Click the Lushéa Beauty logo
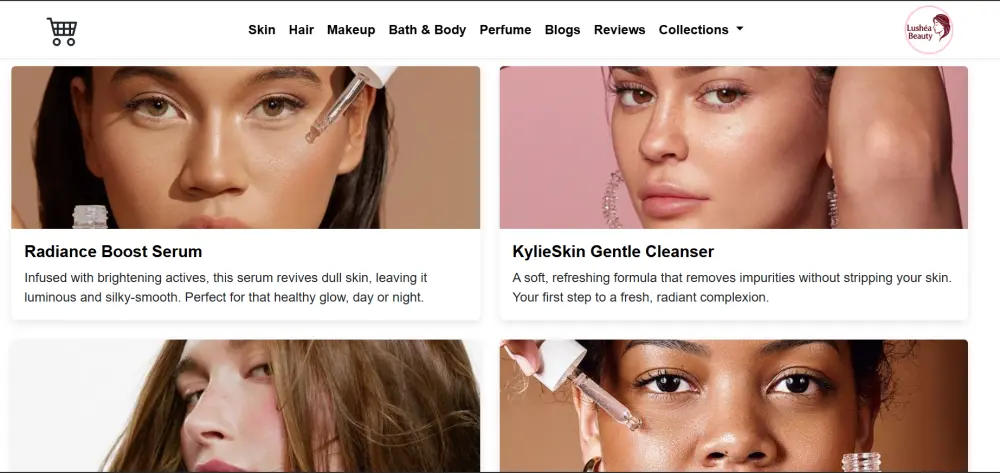Image resolution: width=1000 pixels, height=473 pixels. point(929,29)
